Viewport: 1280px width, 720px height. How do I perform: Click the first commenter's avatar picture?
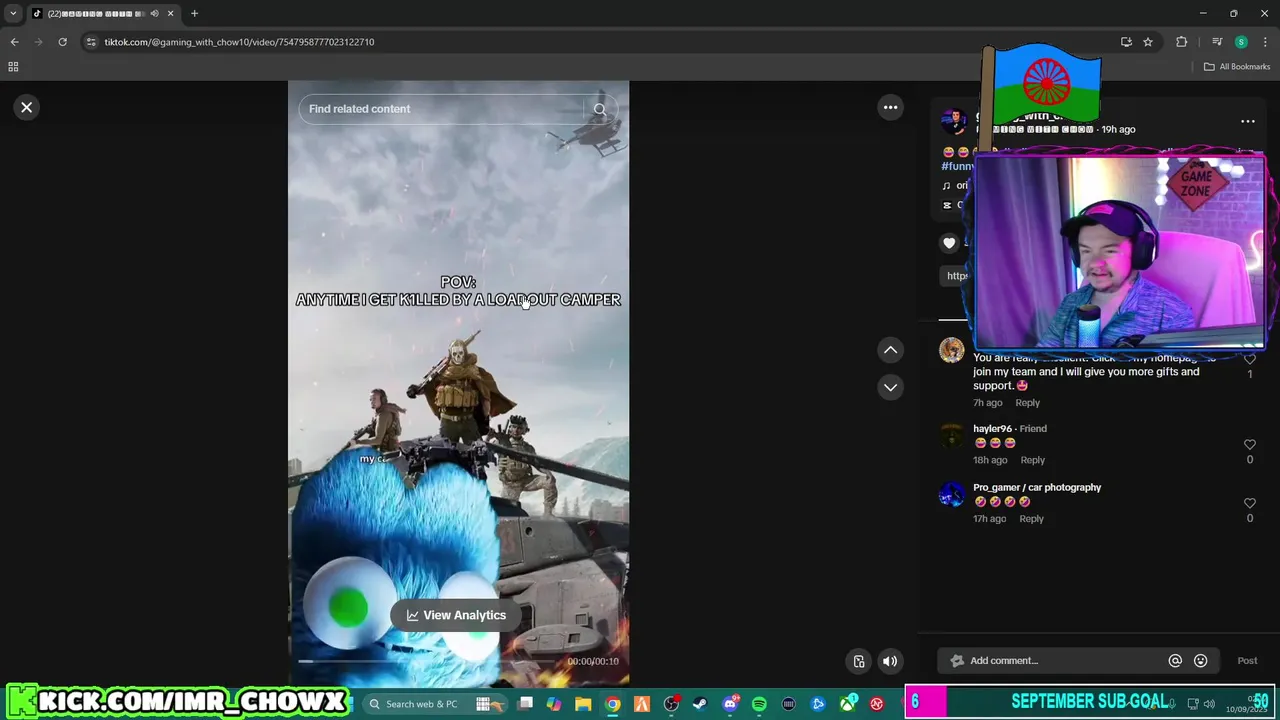click(x=951, y=350)
